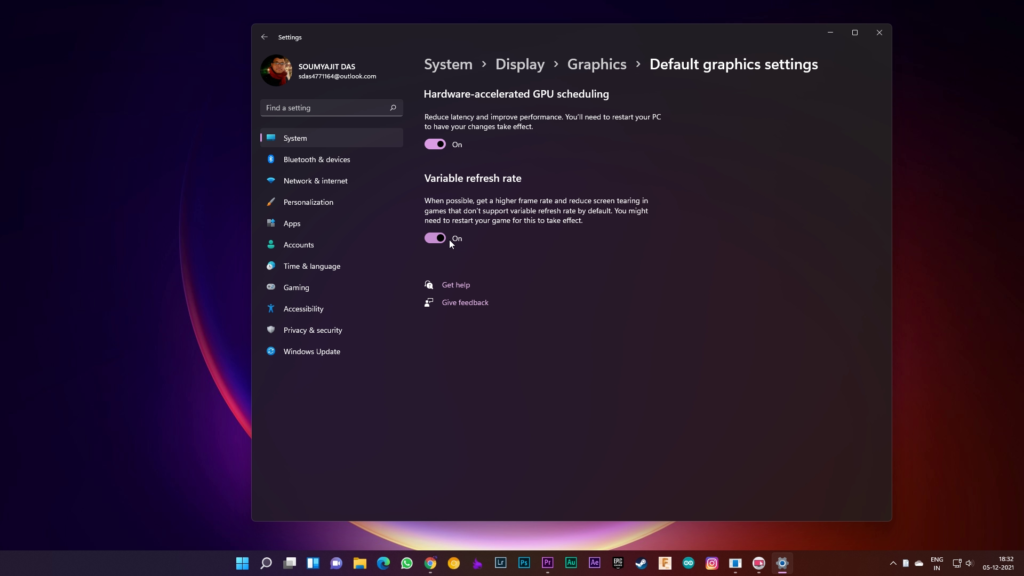Screen dimensions: 1024x576
Task: Open the Get help link
Action: tap(456, 285)
